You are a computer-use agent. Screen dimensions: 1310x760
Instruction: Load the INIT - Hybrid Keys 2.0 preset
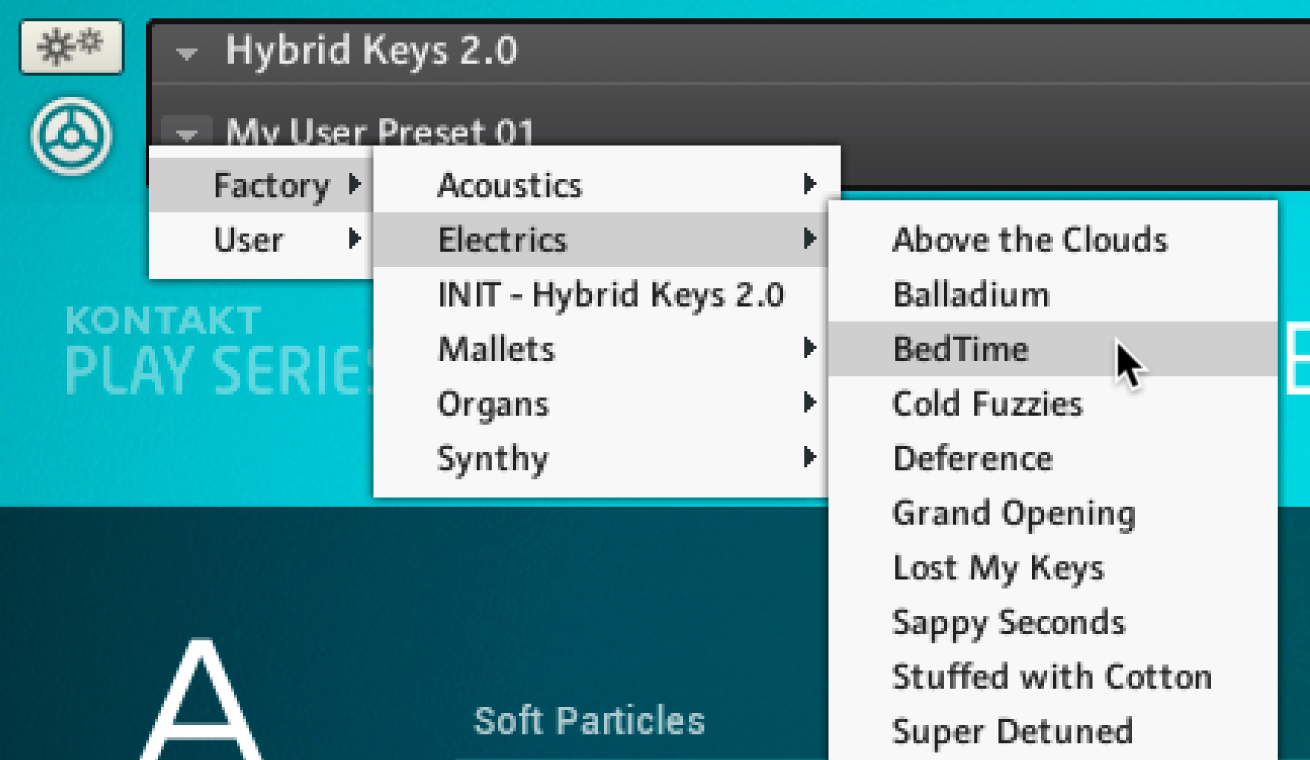tap(610, 295)
